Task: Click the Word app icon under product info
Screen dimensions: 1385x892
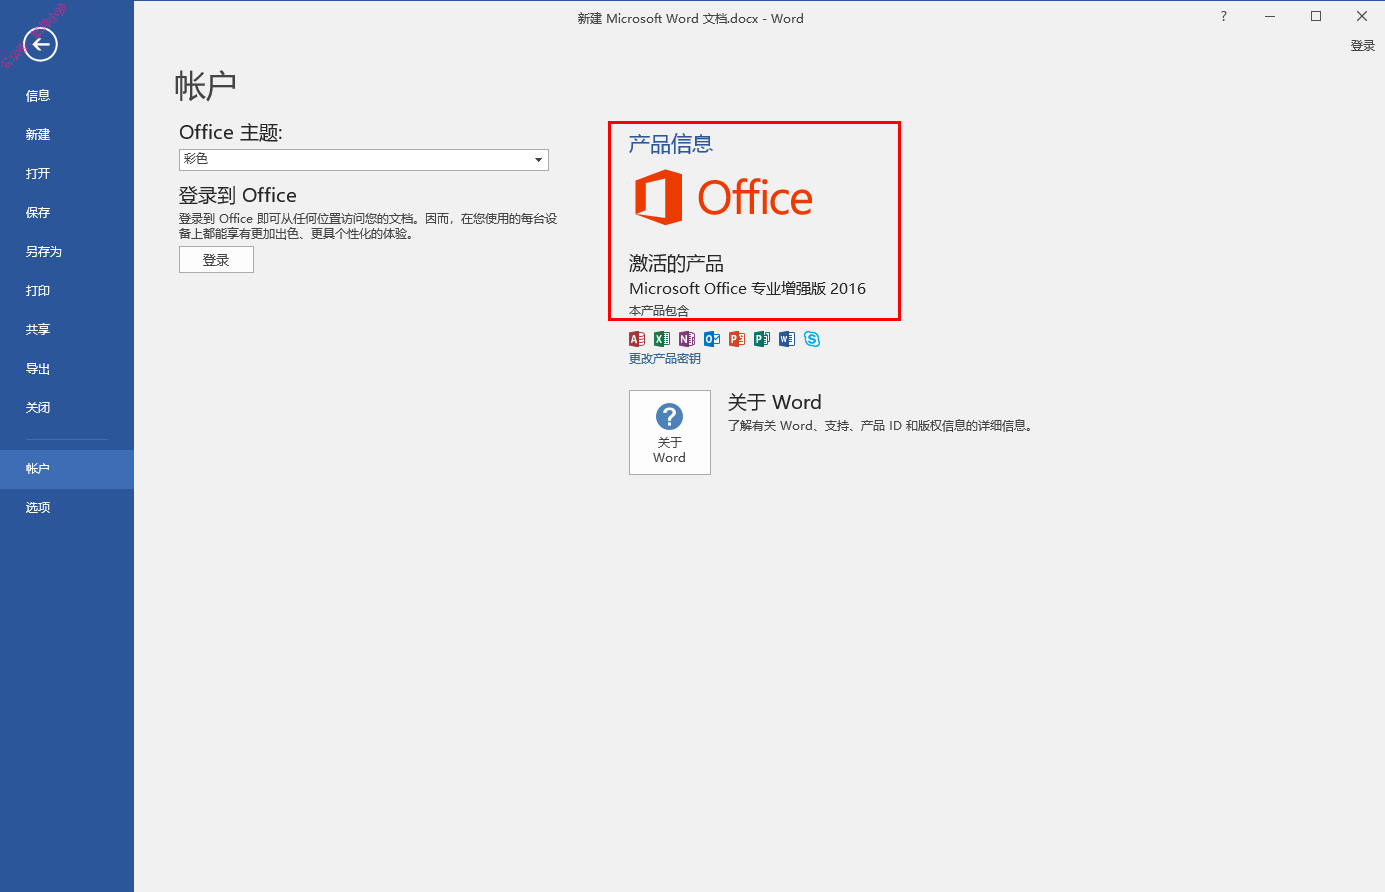Action: coord(787,339)
